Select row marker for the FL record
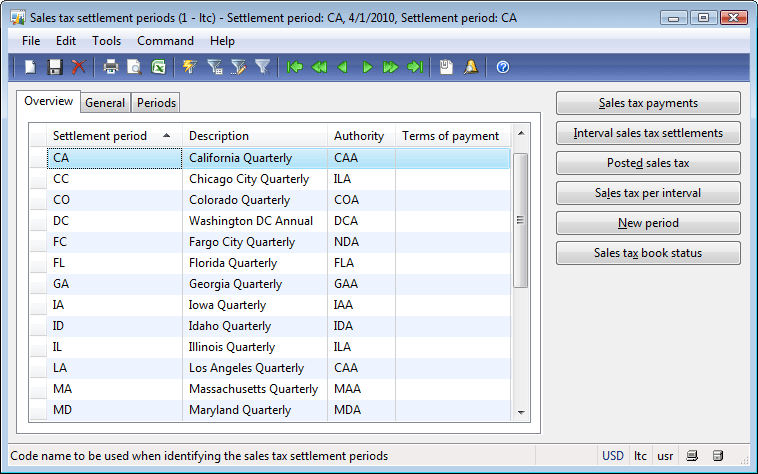 pyautogui.click(x=38, y=263)
